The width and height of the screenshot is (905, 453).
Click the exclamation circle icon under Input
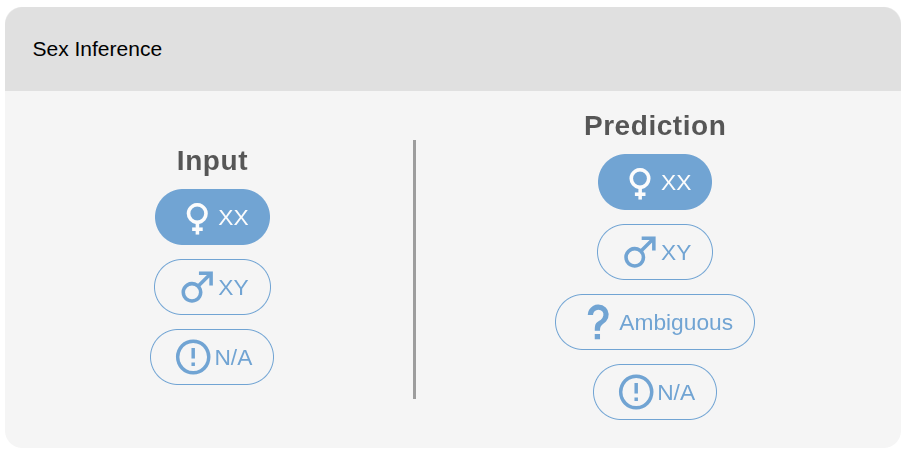pyautogui.click(x=193, y=357)
